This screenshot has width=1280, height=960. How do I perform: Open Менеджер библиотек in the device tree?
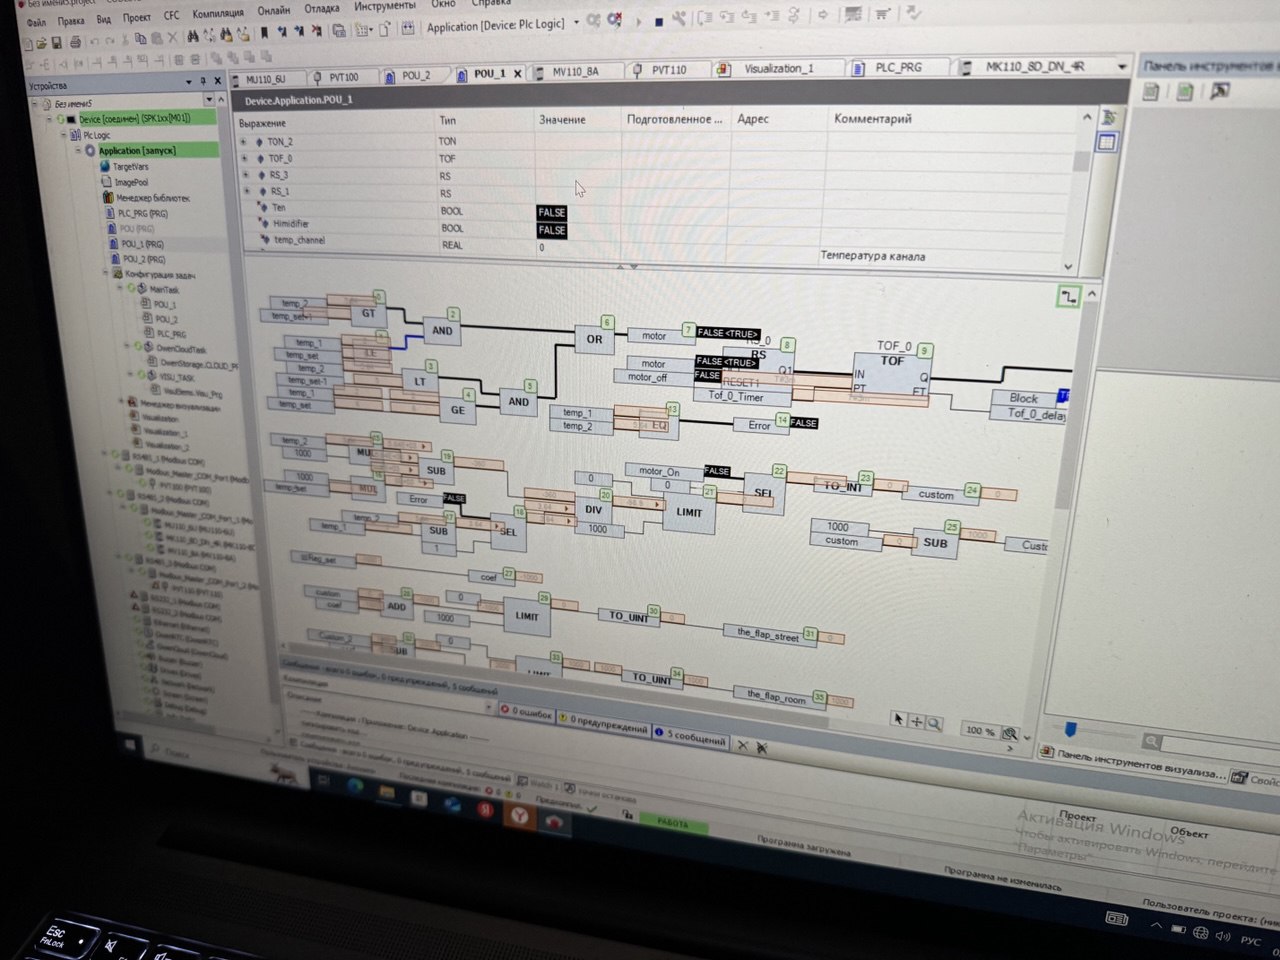[x=151, y=198]
